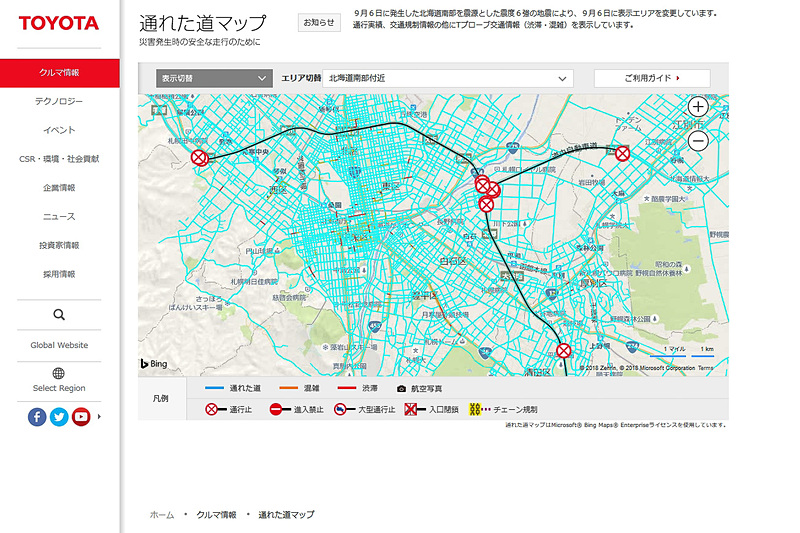This screenshot has height=533, width=800.
Task: Open ニュース in the sidebar
Action: (x=59, y=217)
